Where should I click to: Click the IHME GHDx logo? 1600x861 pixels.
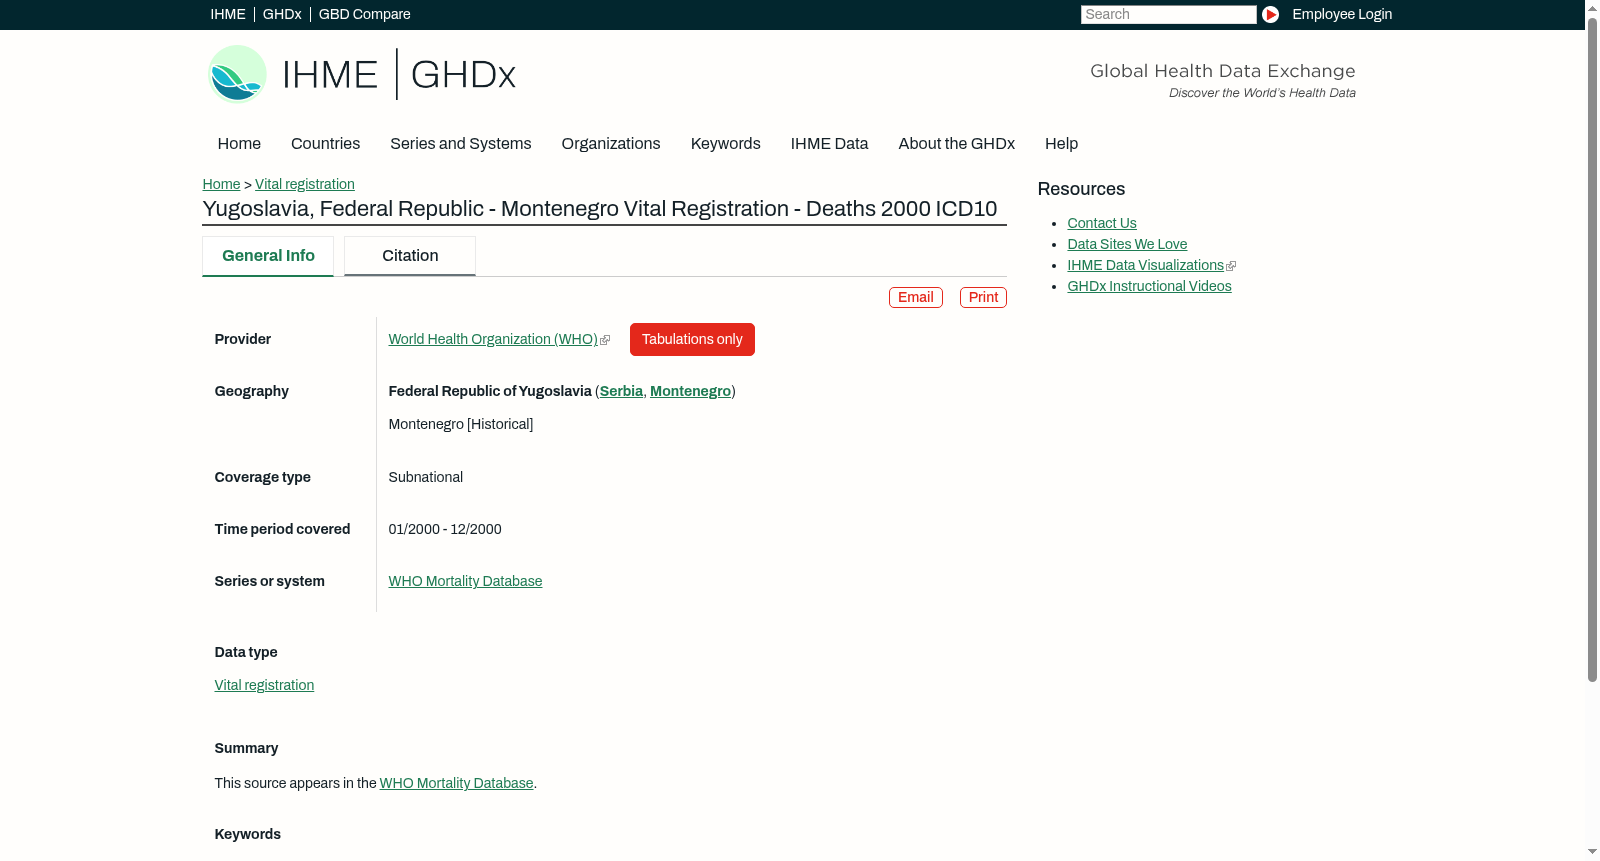pyautogui.click(x=362, y=74)
